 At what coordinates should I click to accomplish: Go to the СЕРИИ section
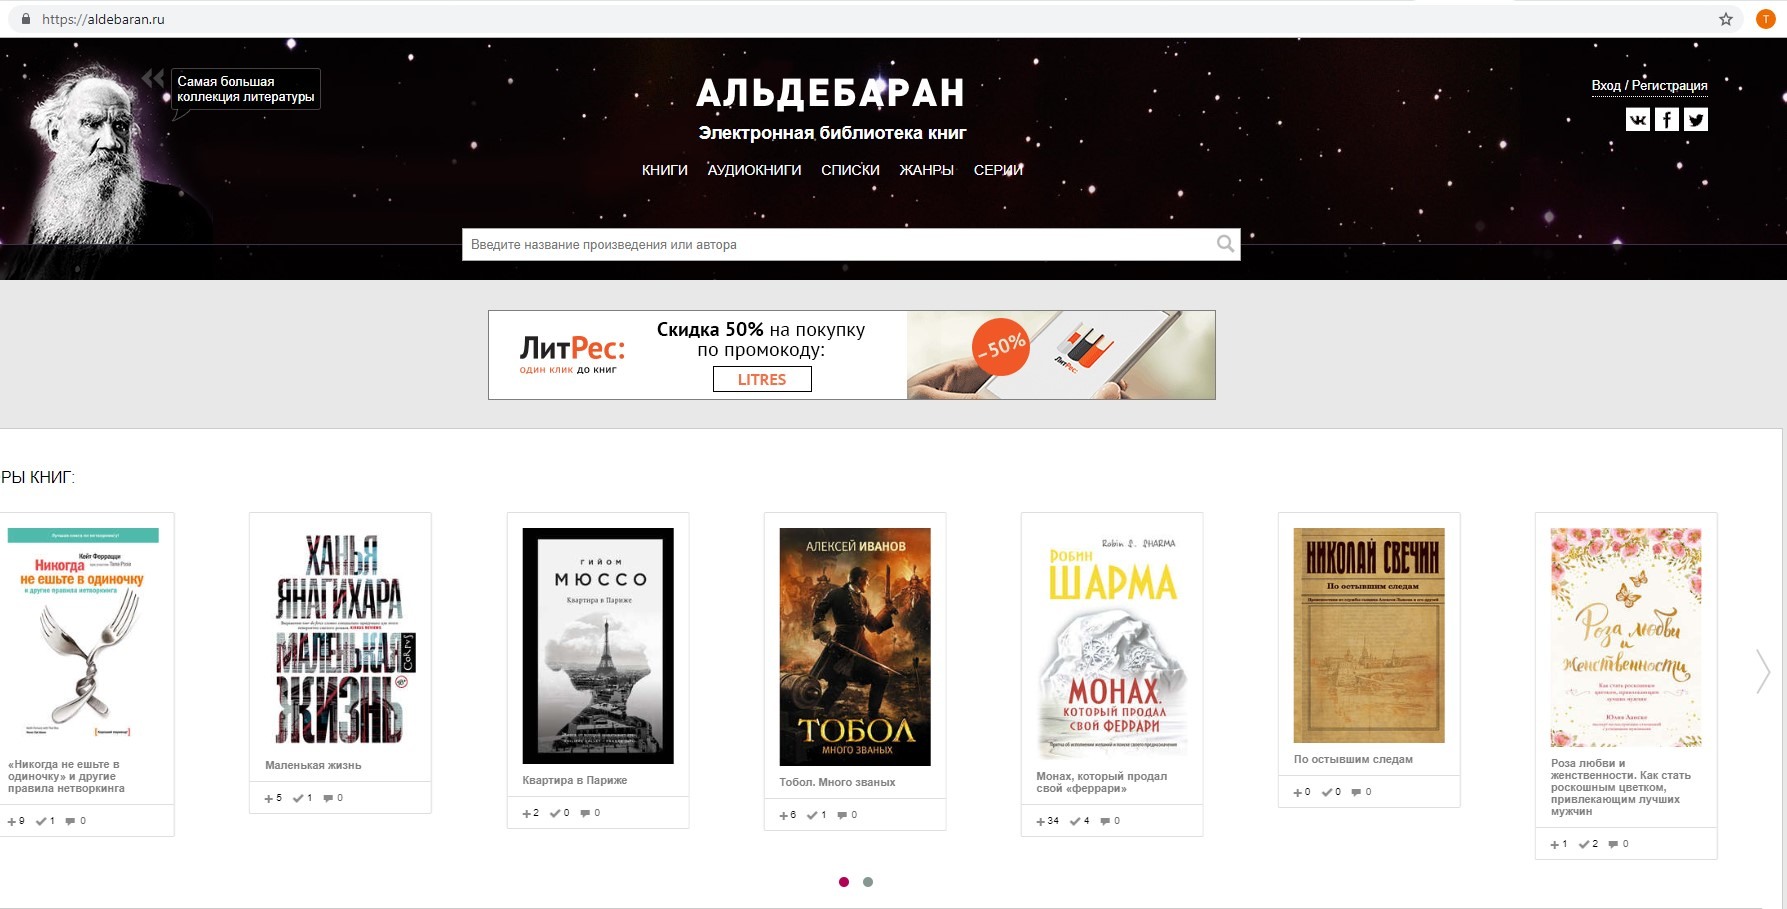pos(998,170)
